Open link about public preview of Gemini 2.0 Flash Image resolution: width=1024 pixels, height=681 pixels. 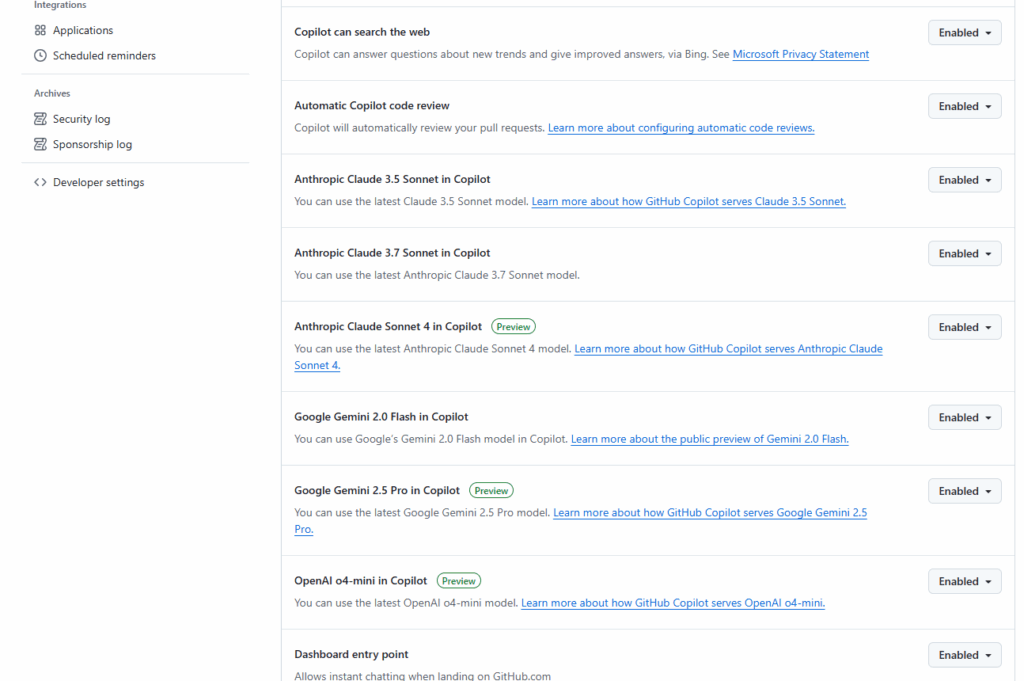click(x=710, y=439)
